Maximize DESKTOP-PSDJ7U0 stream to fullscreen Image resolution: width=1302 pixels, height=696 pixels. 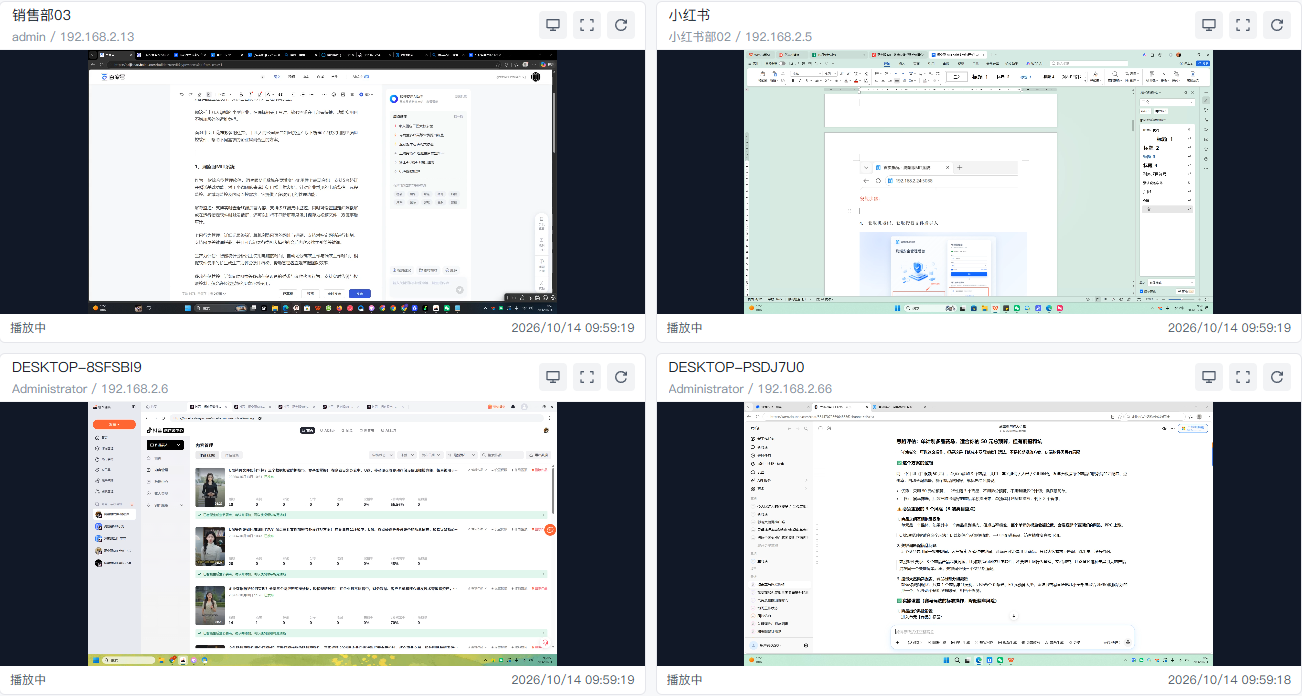1243,377
